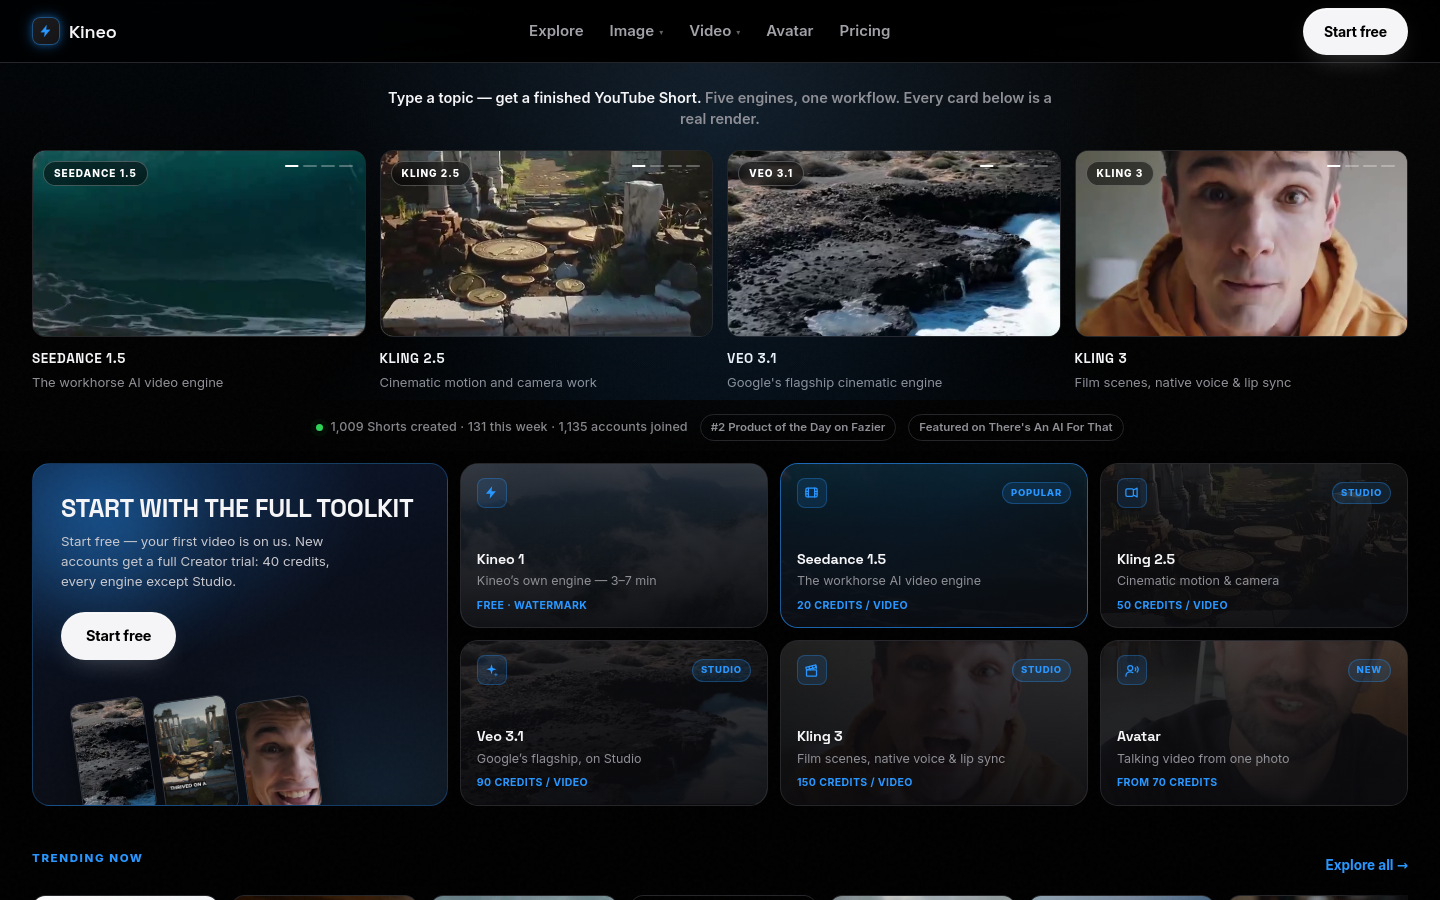Open the #2 Product of the Day on Fazier badge
Image resolution: width=1440 pixels, height=900 pixels.
[797, 427]
